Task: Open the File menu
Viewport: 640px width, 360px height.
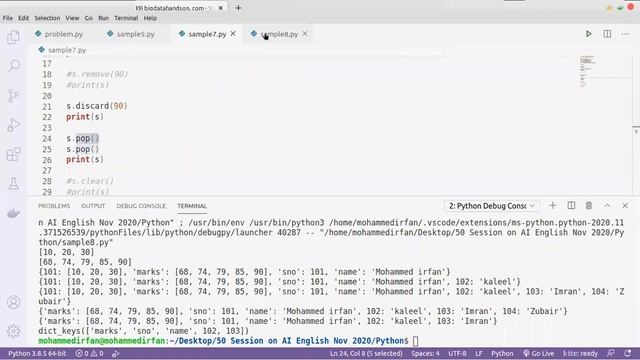Action: pyautogui.click(x=7, y=18)
